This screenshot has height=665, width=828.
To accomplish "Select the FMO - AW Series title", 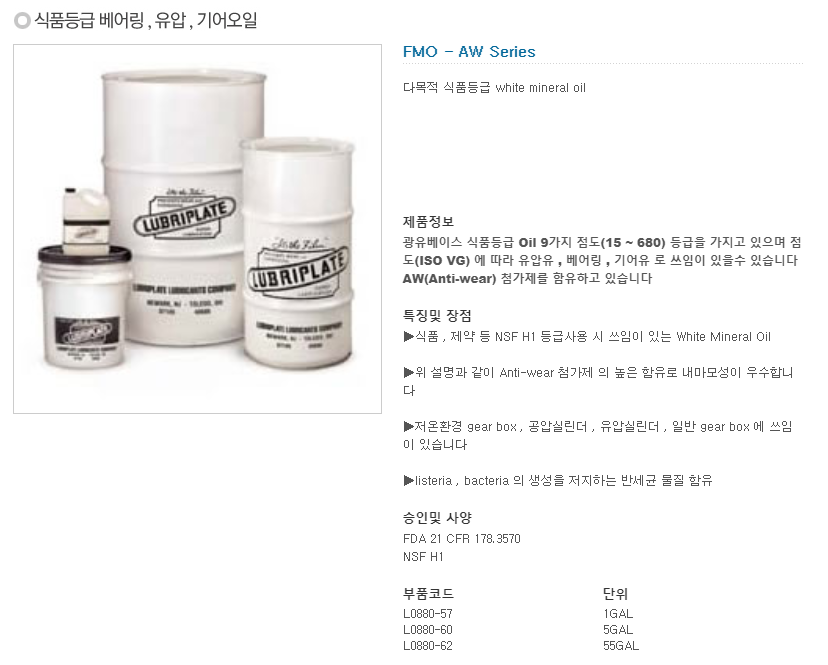I will [469, 52].
